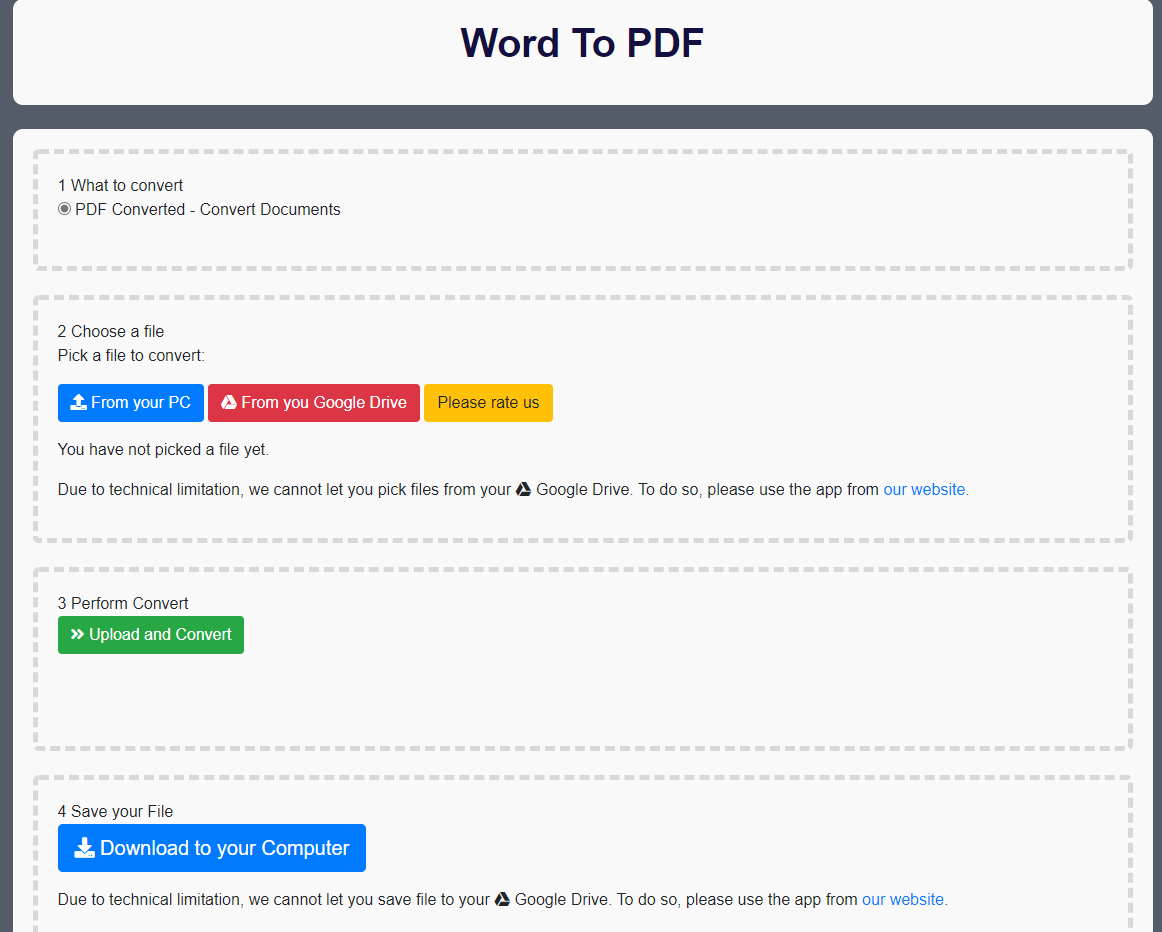Viewport: 1162px width, 932px height.
Task: Click the Please rate us button
Action: pyautogui.click(x=488, y=403)
